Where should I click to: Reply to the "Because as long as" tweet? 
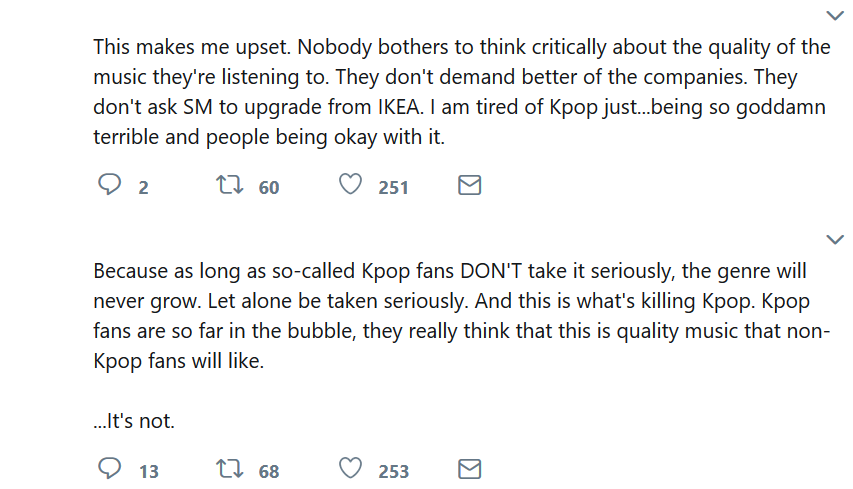pos(109,469)
